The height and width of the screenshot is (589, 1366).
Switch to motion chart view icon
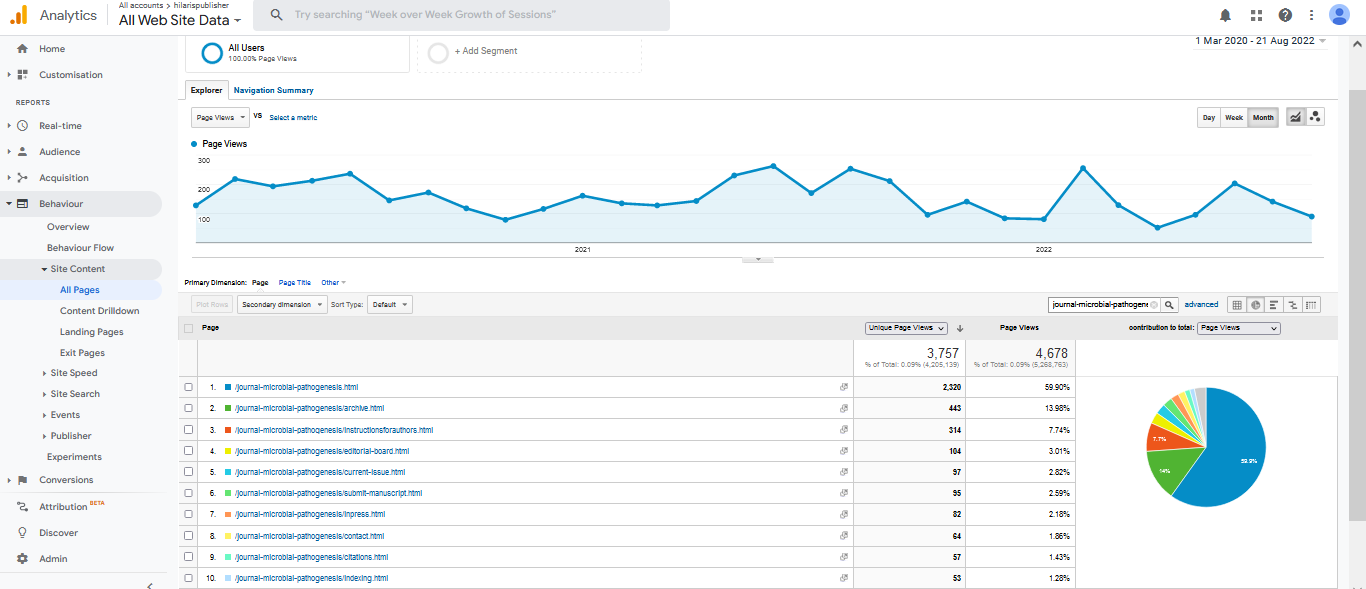[x=1315, y=117]
